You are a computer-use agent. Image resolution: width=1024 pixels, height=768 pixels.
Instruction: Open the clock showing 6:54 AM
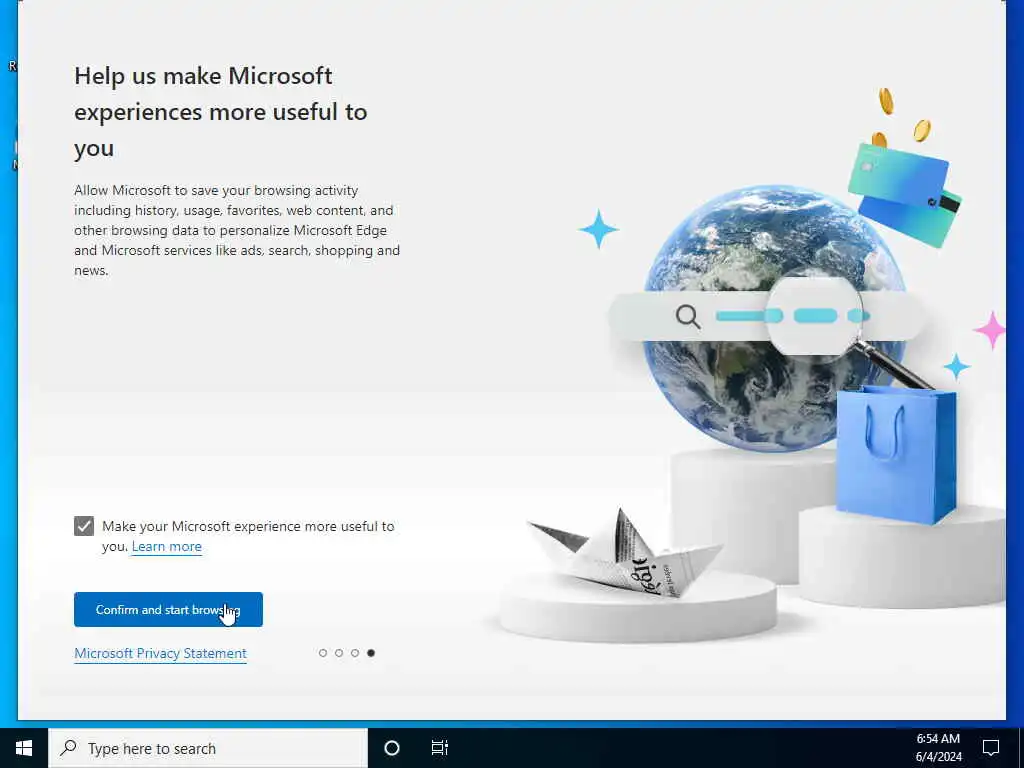938,739
